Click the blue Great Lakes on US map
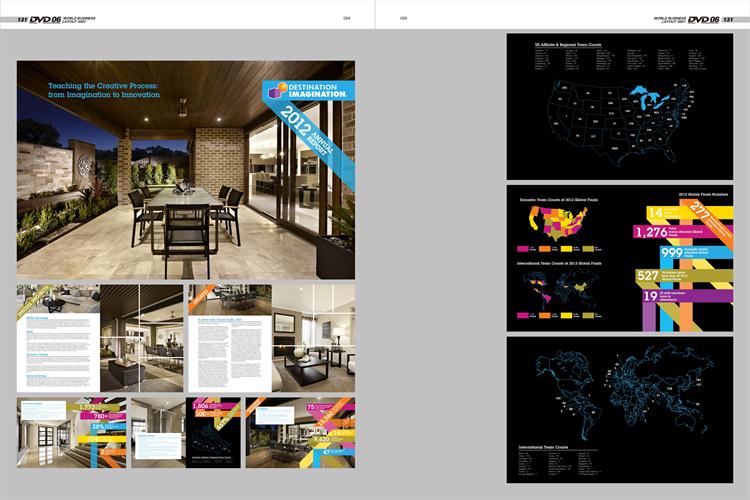750x500 pixels. [x=640, y=100]
